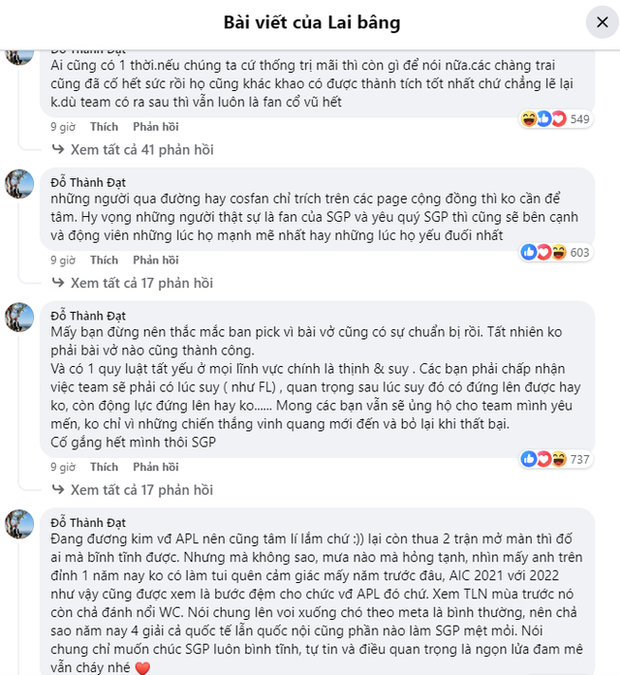Expand 17 replies under the 603-reaction comment

point(141,283)
